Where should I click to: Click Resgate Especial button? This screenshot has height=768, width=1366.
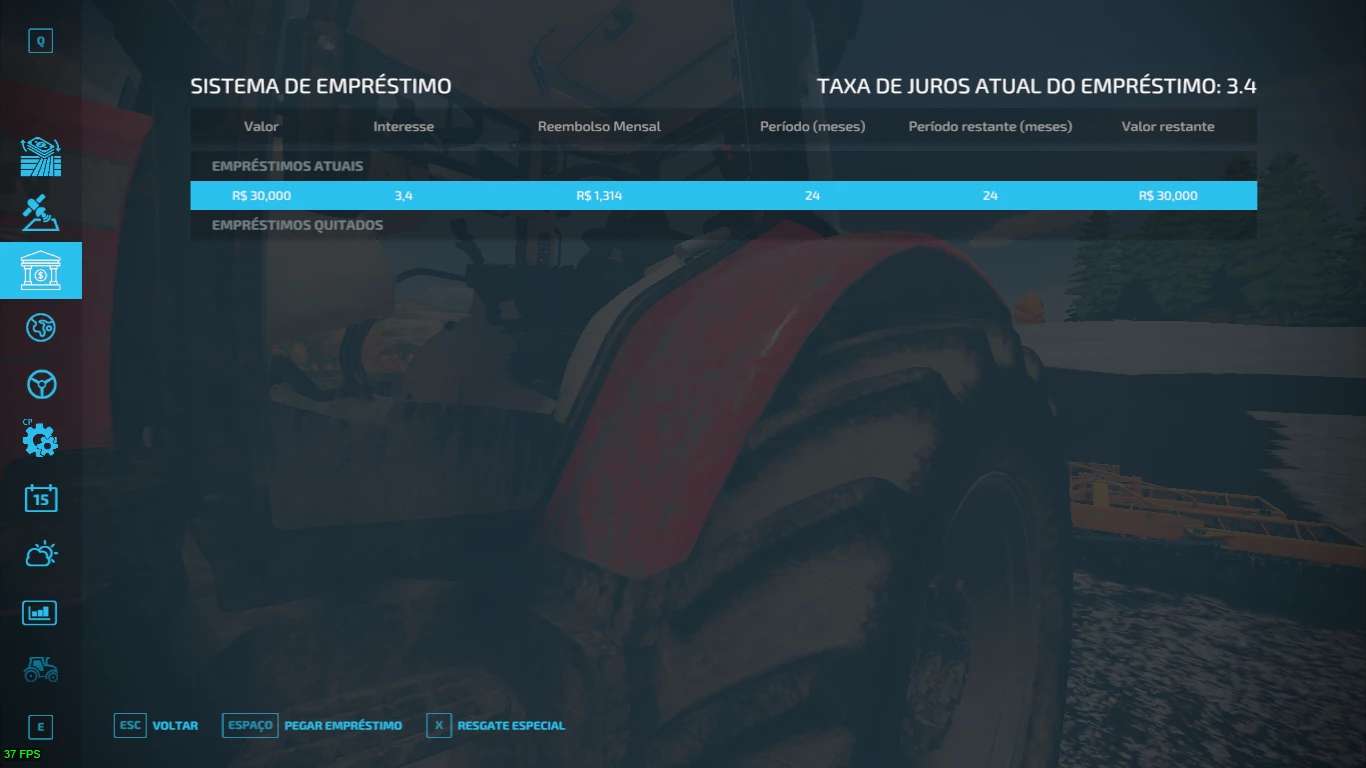point(510,725)
